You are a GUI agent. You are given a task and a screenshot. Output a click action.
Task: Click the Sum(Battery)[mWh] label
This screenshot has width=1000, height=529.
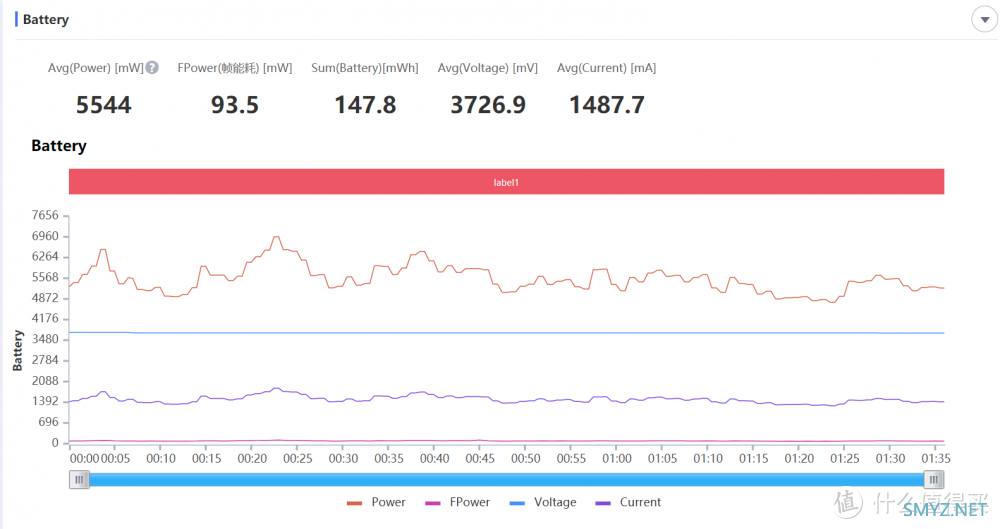365,68
